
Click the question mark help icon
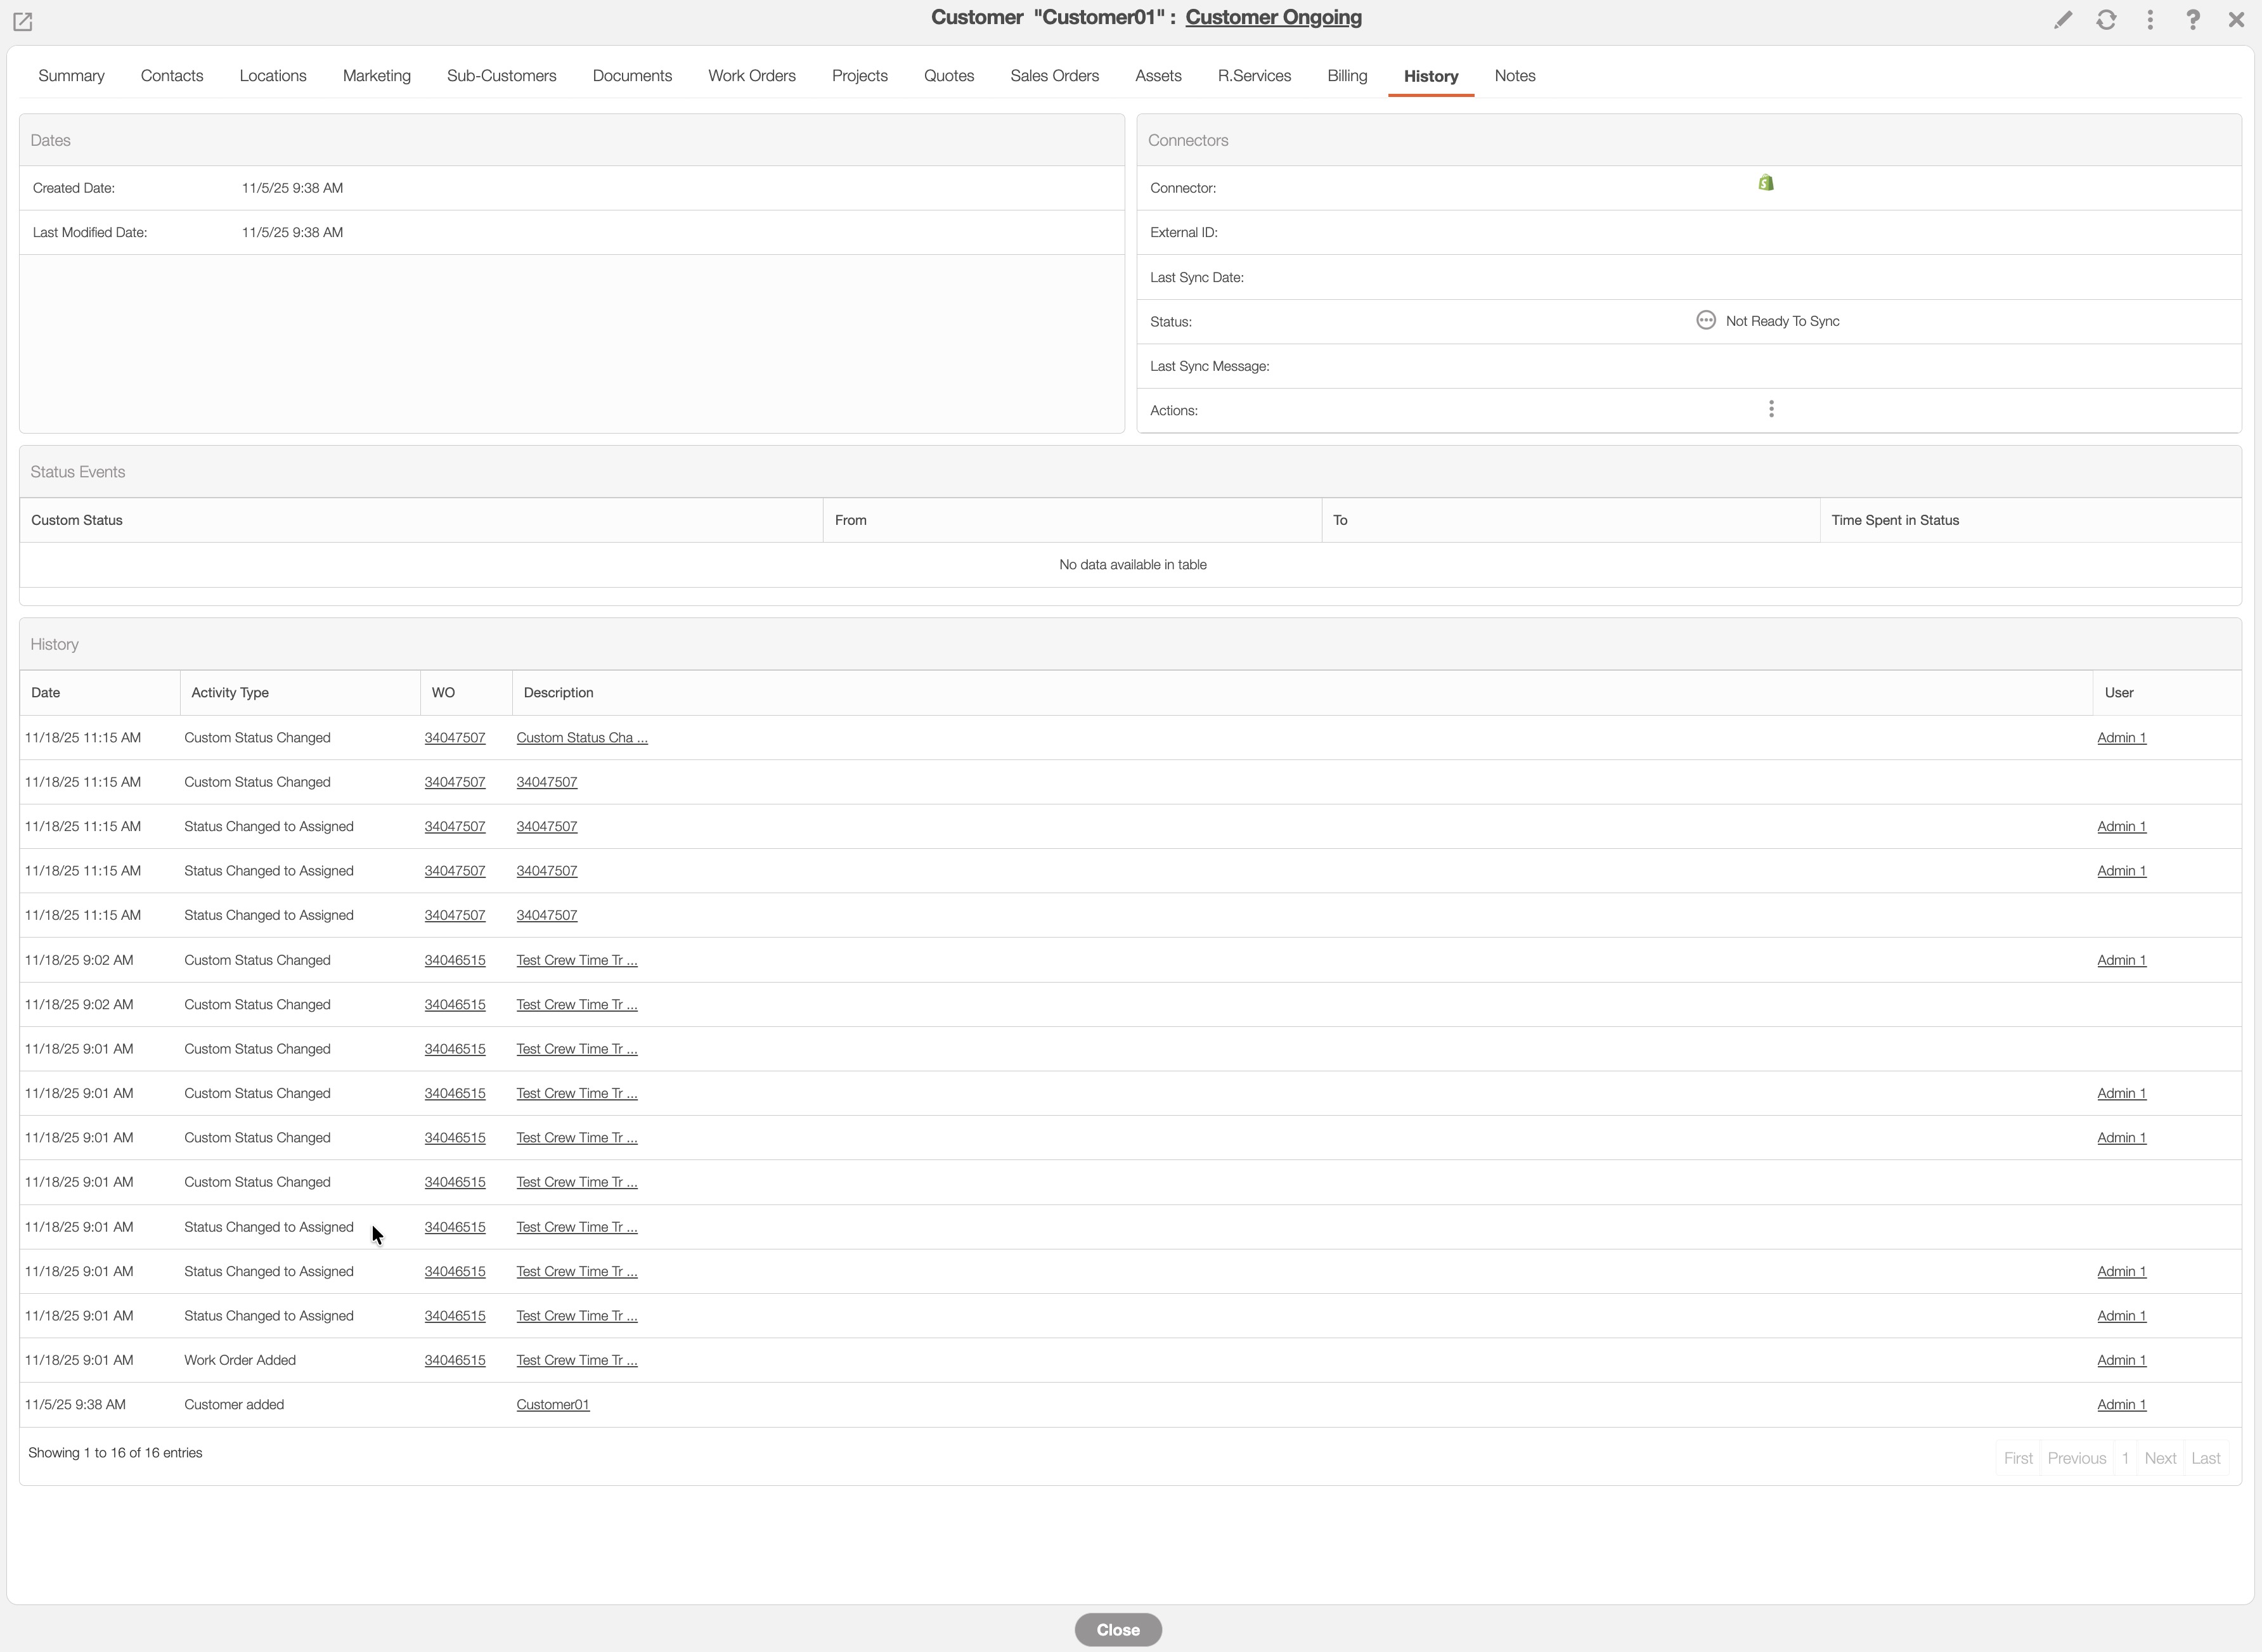tap(2193, 20)
